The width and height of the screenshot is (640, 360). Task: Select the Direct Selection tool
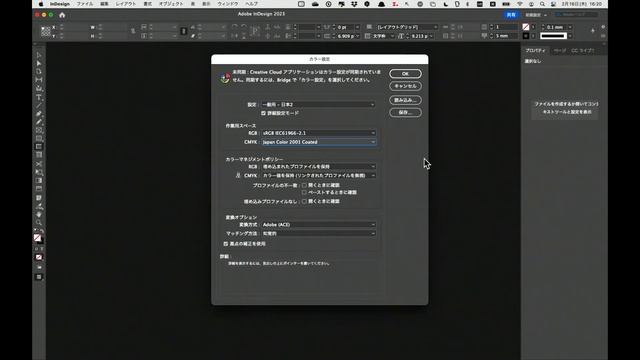(39, 63)
